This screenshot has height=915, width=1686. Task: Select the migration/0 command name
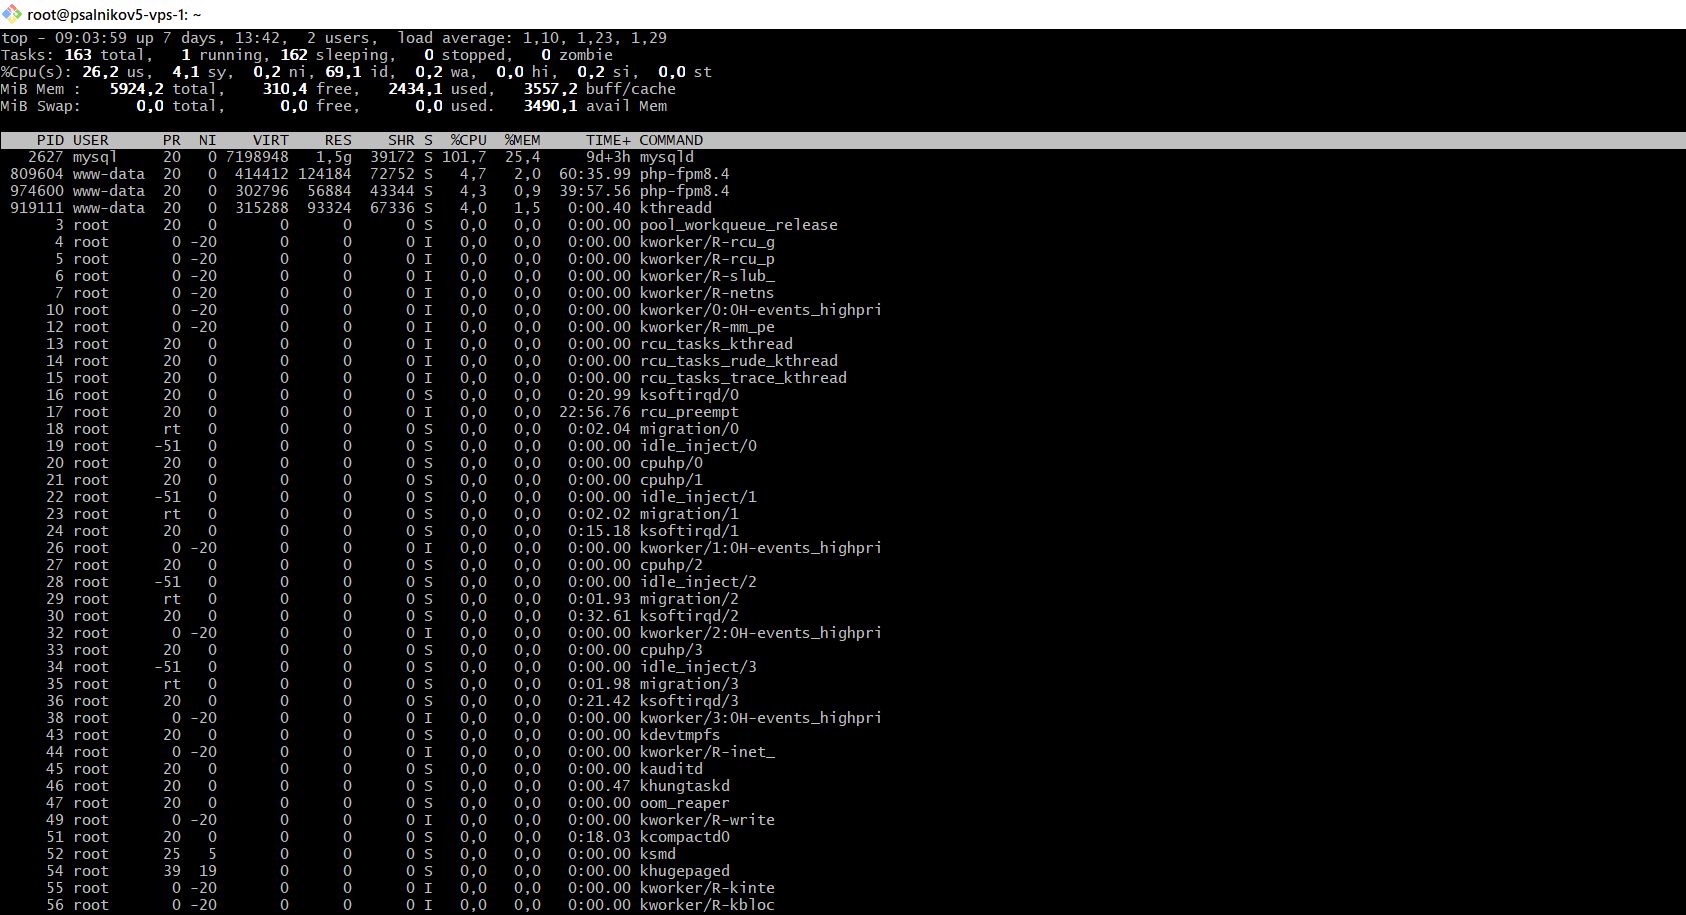[x=689, y=429]
